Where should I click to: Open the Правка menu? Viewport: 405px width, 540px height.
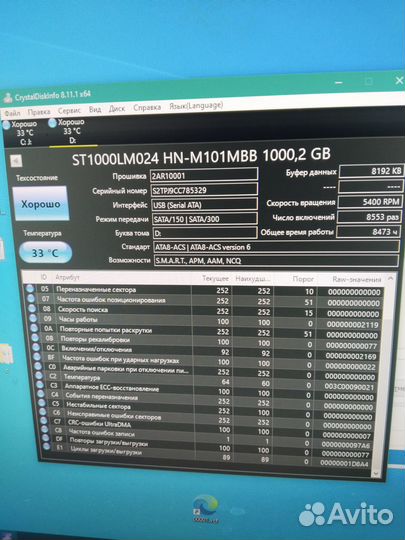point(39,112)
